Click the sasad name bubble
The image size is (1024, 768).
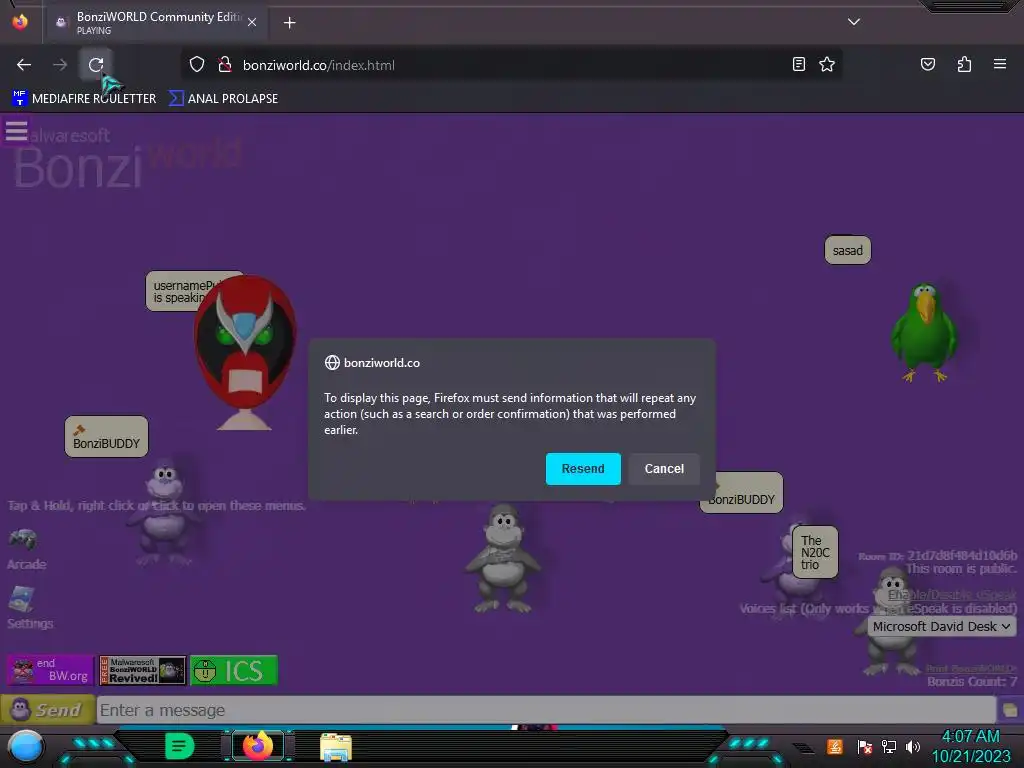(848, 250)
